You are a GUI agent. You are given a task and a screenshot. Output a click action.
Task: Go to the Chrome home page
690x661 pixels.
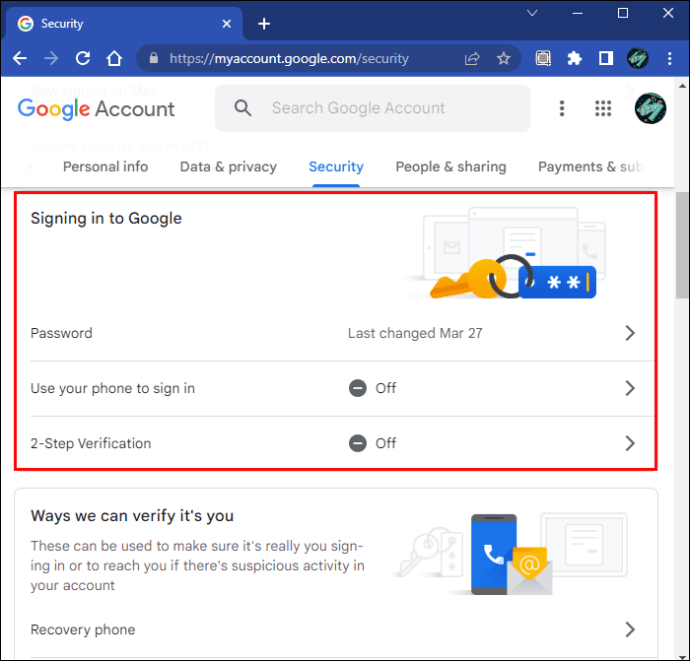click(x=115, y=58)
